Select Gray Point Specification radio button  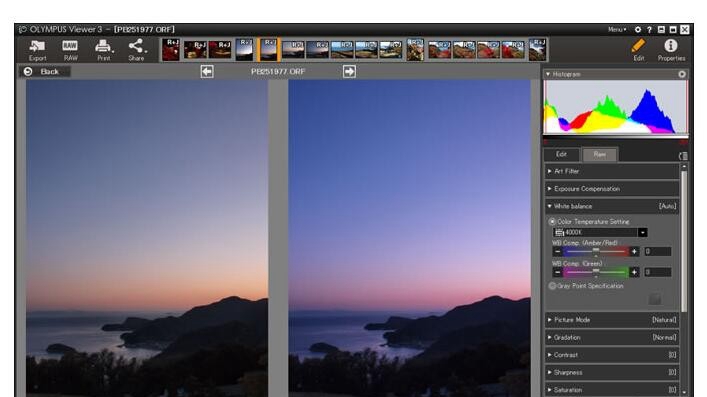tap(552, 286)
